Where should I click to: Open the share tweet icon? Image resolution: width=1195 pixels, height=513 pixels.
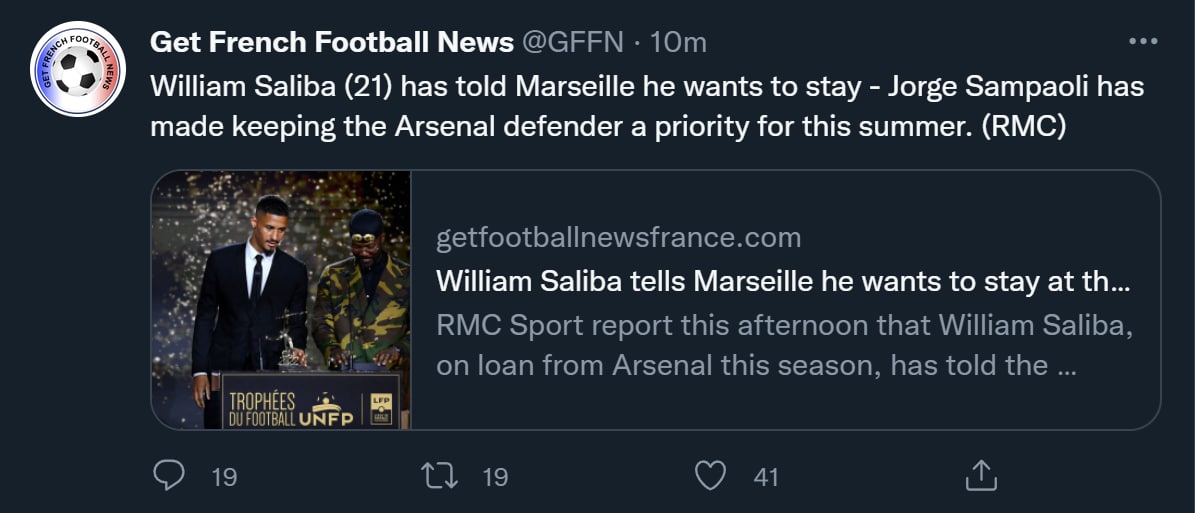click(981, 475)
